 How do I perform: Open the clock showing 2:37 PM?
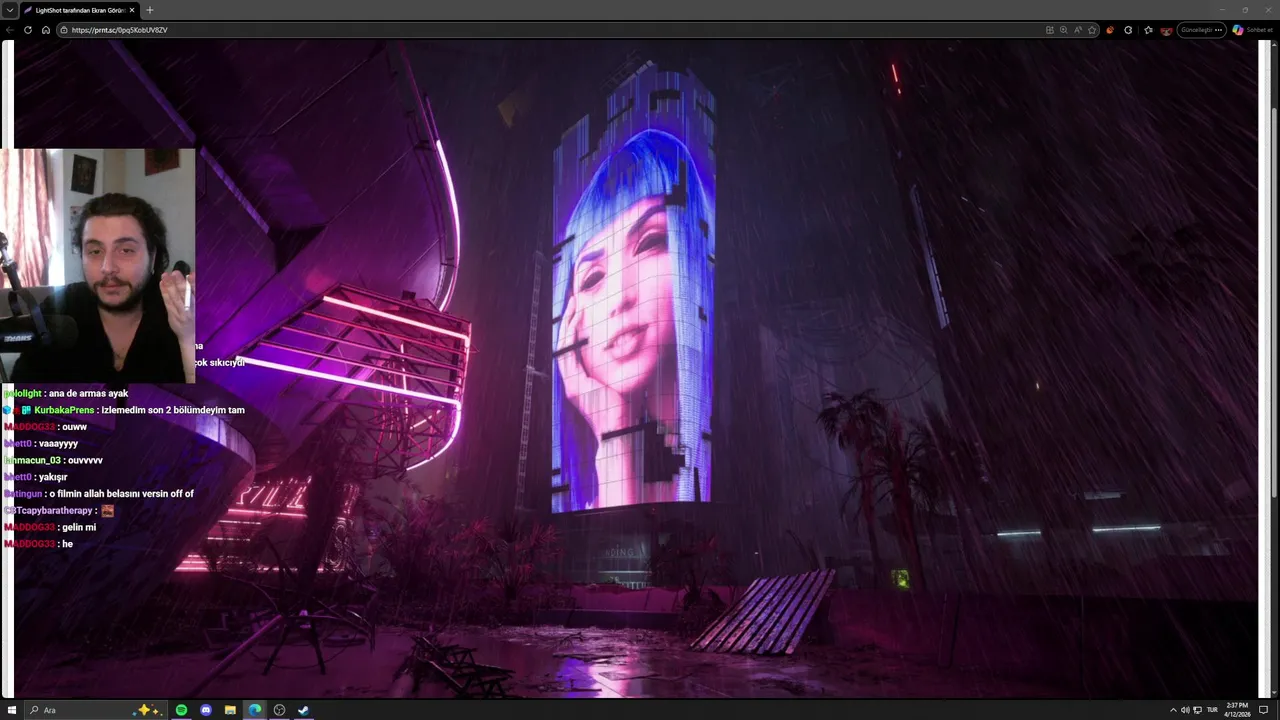pos(1237,710)
